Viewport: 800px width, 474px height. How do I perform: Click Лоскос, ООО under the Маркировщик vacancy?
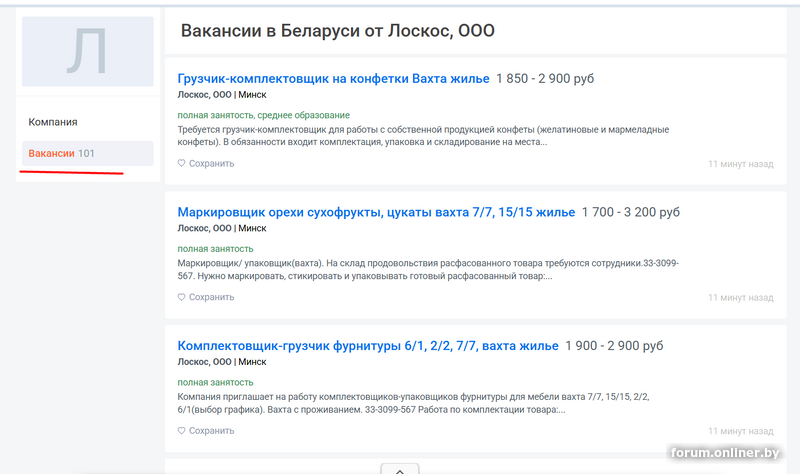(x=204, y=228)
